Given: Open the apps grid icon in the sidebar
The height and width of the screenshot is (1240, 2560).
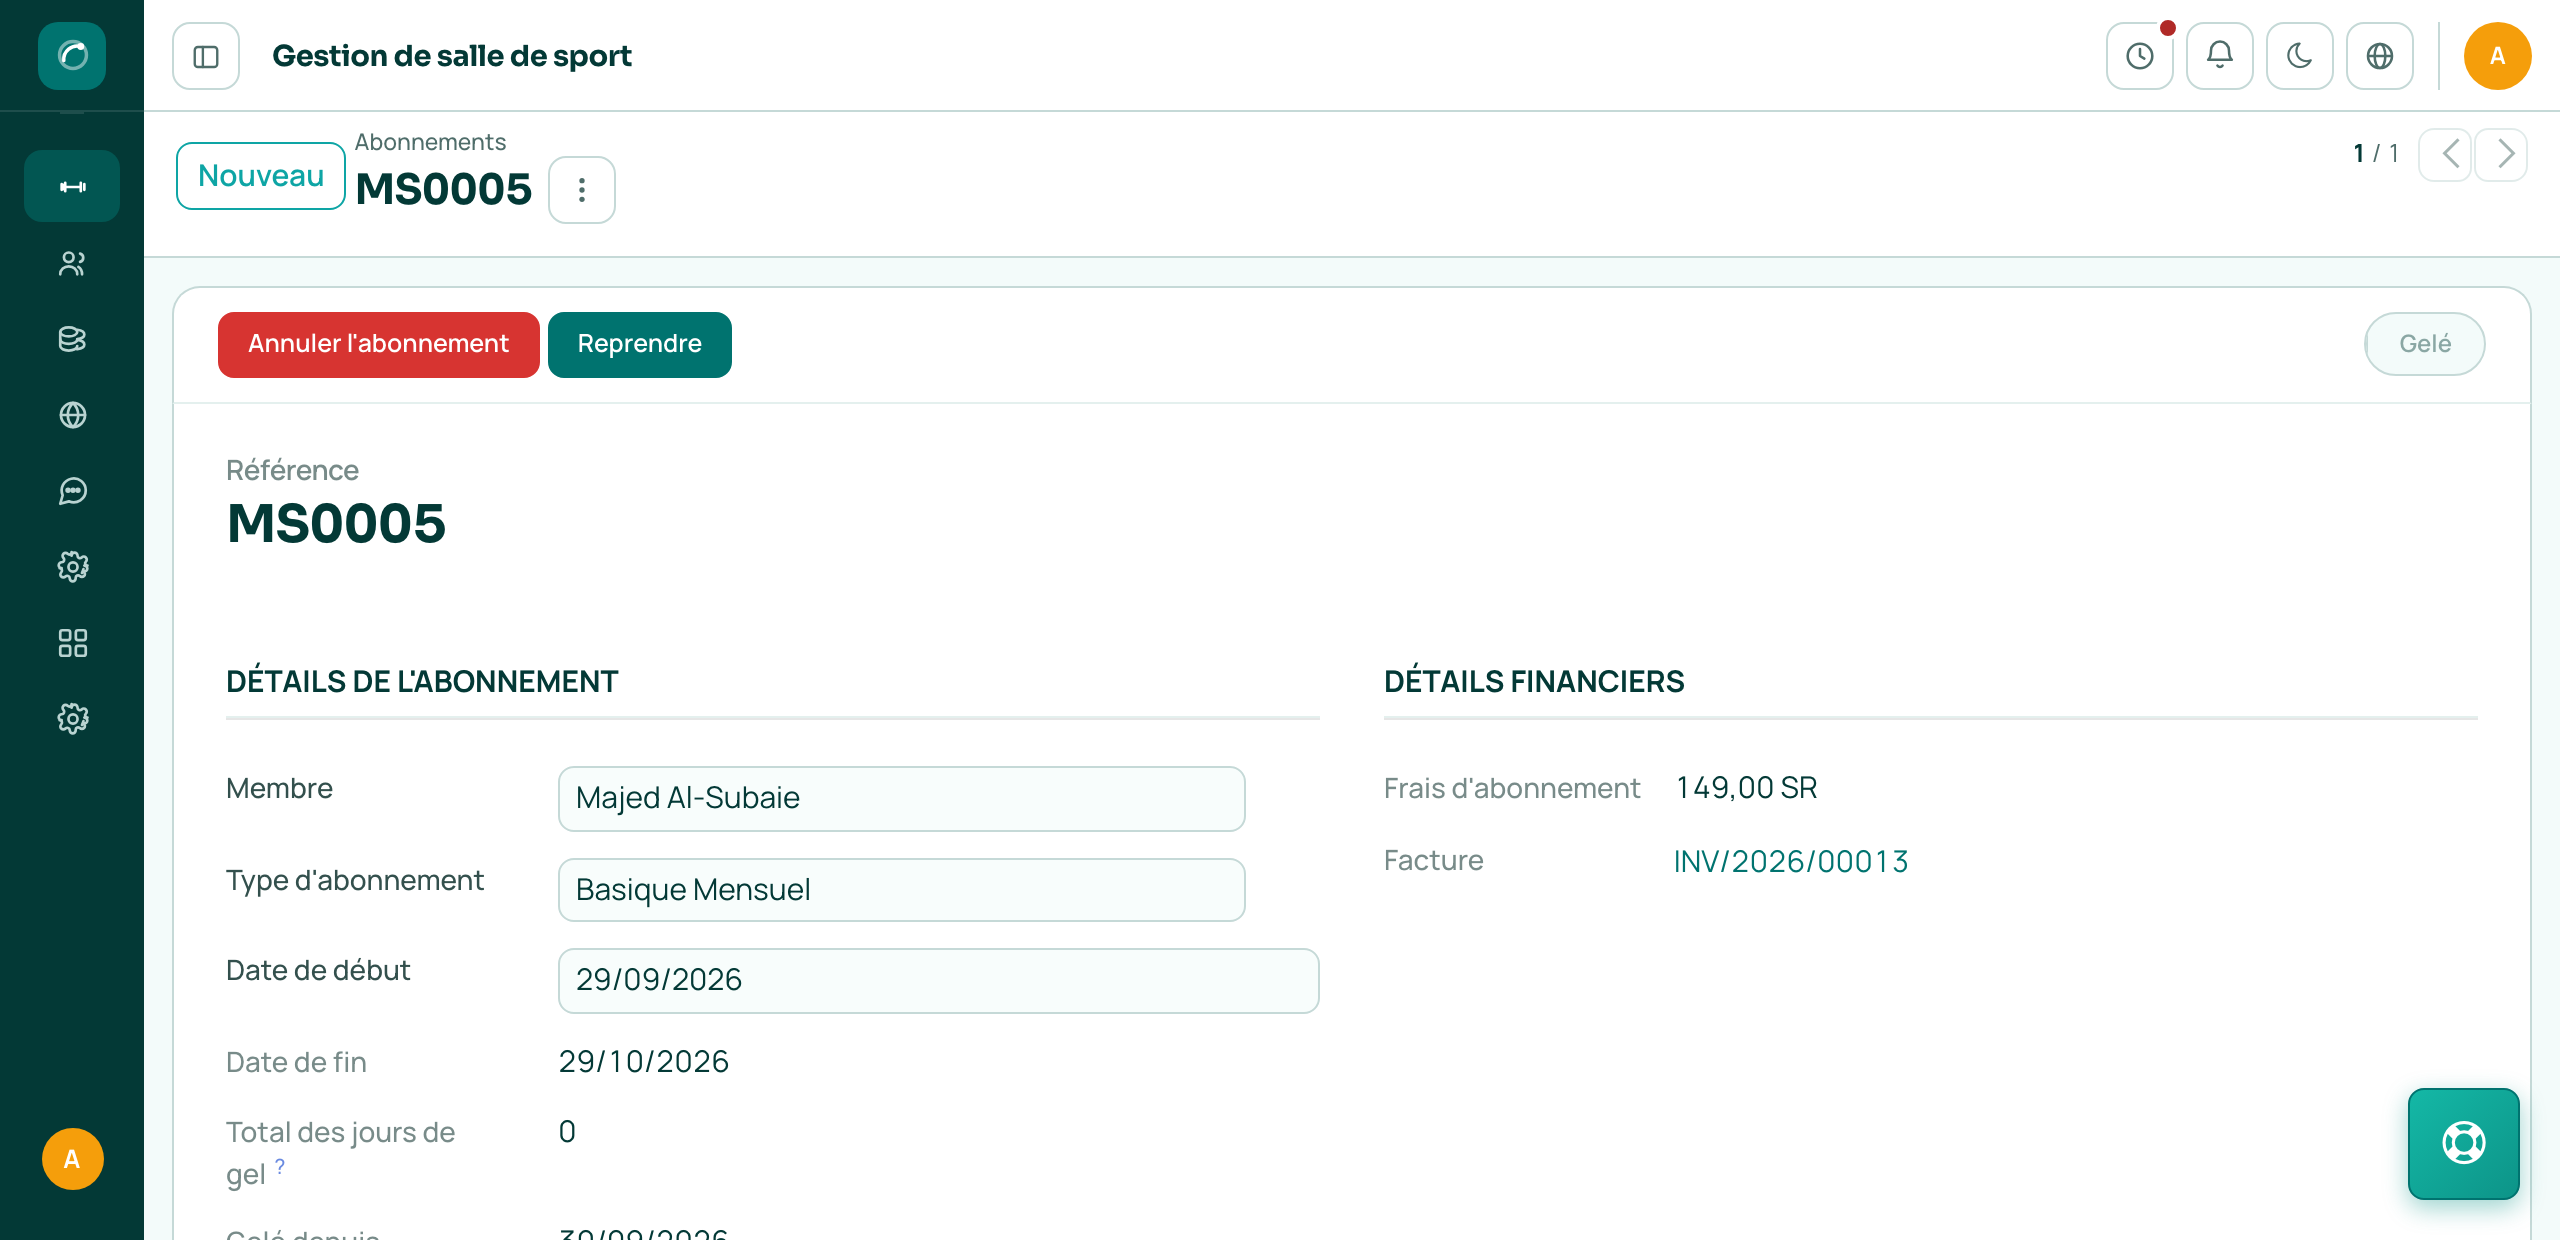Looking at the screenshot, I should coord(72,643).
